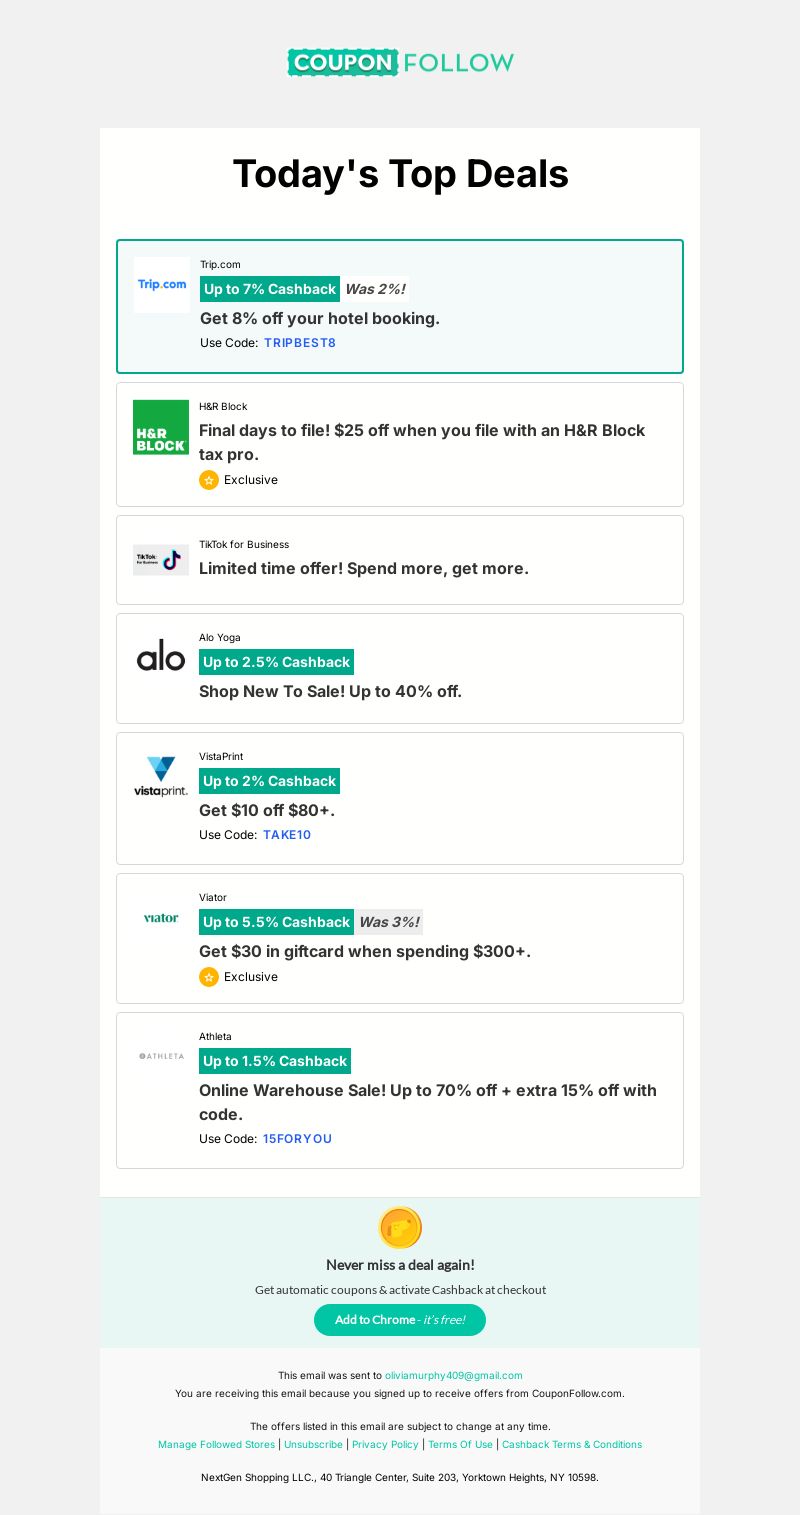Click the CouponFollow logo at top

[400, 62]
